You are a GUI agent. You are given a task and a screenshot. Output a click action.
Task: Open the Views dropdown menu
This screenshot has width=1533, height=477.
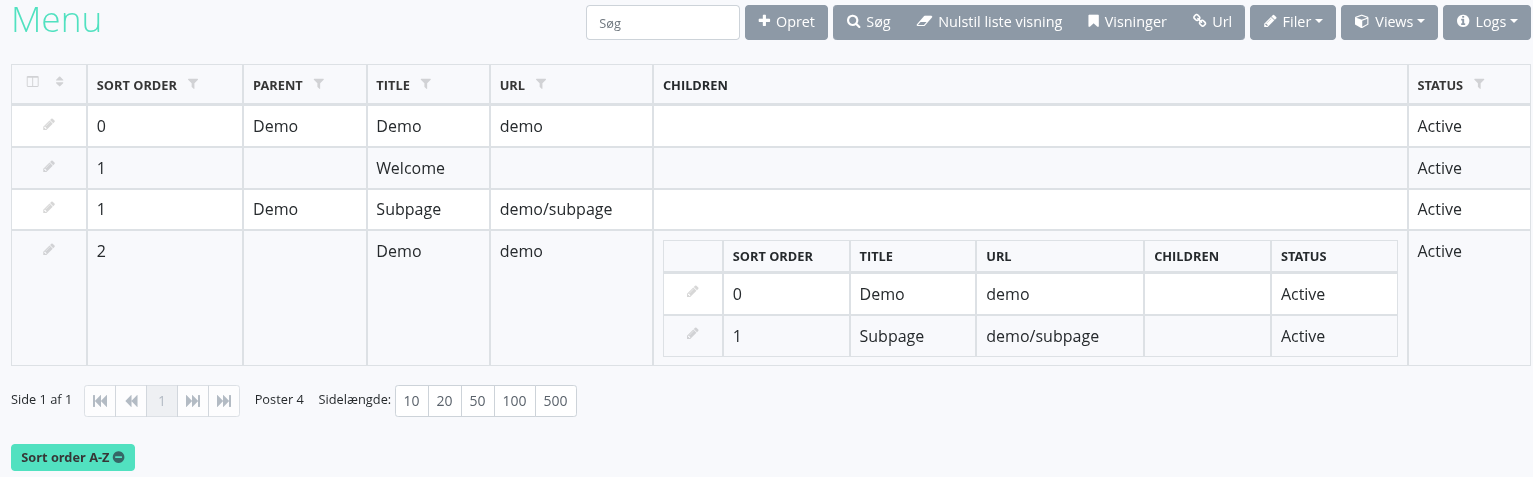point(1389,22)
